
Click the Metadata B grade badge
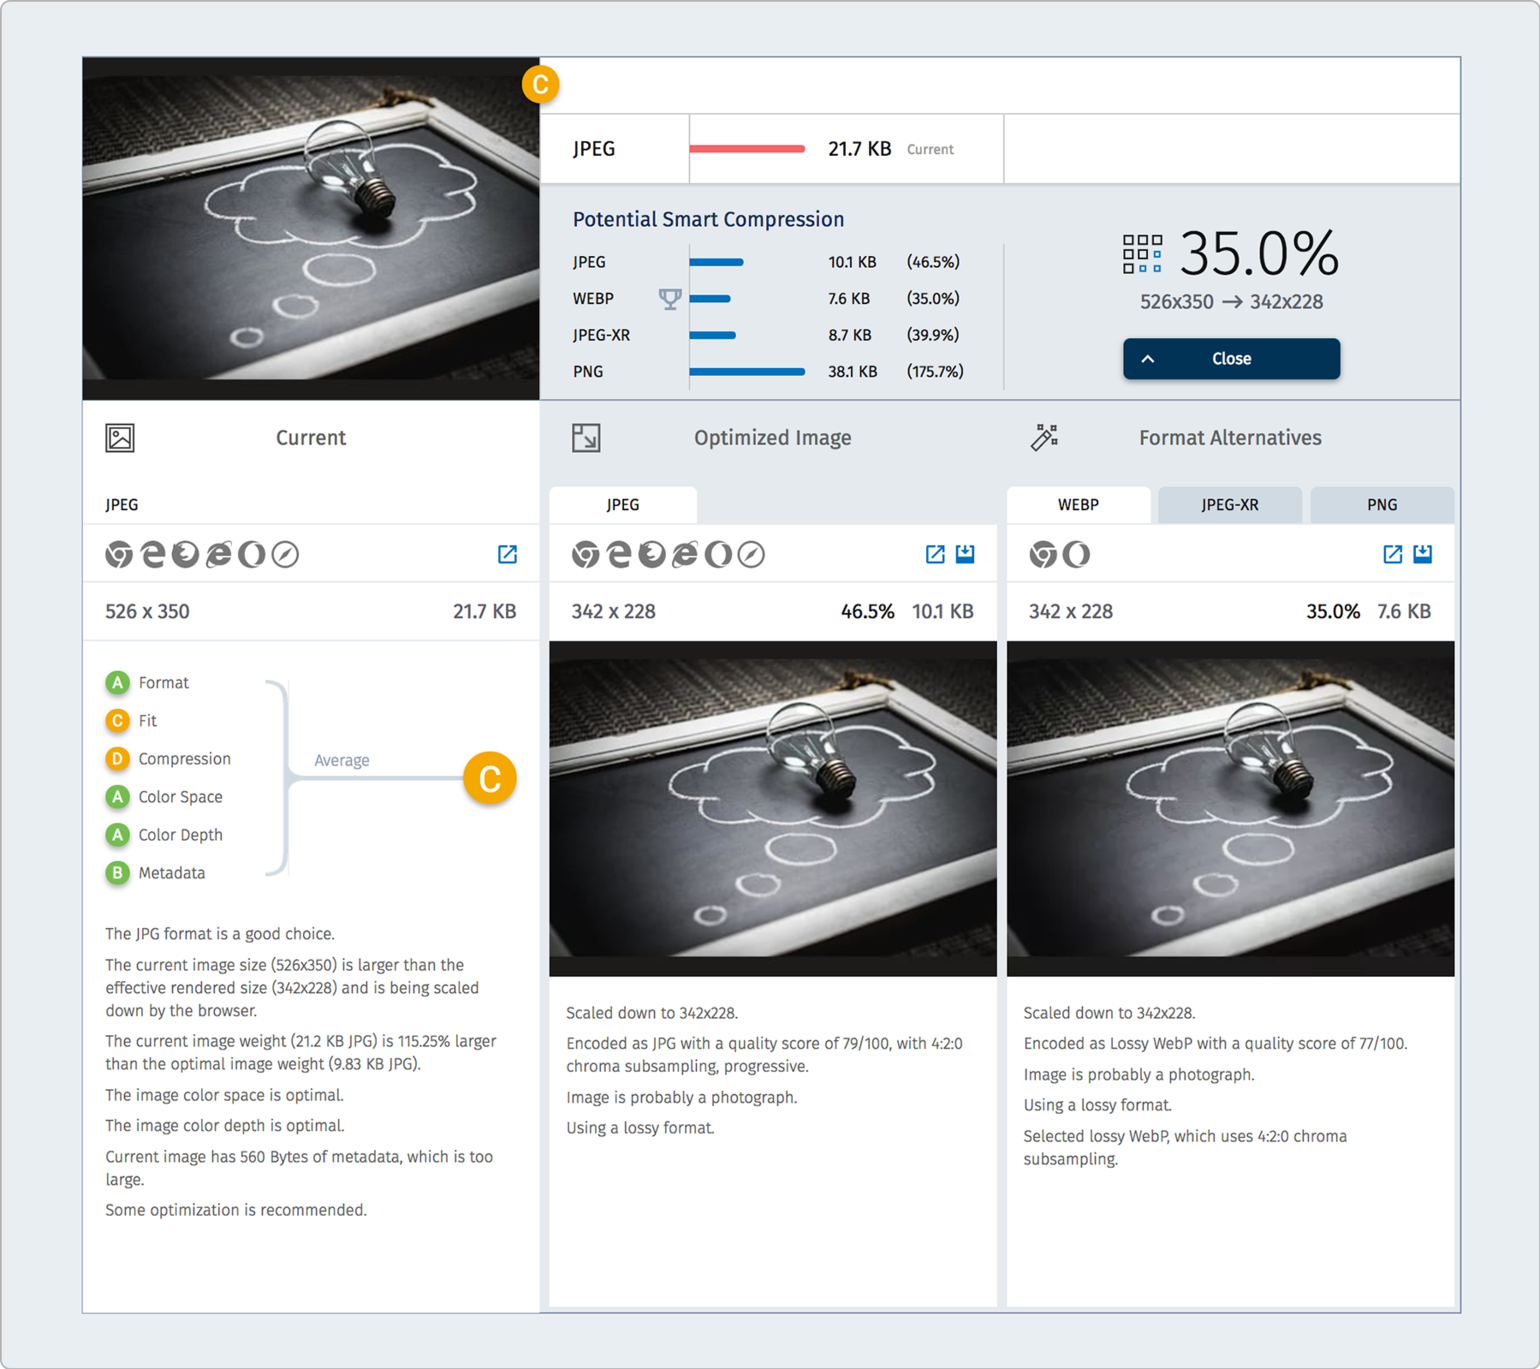coord(117,873)
